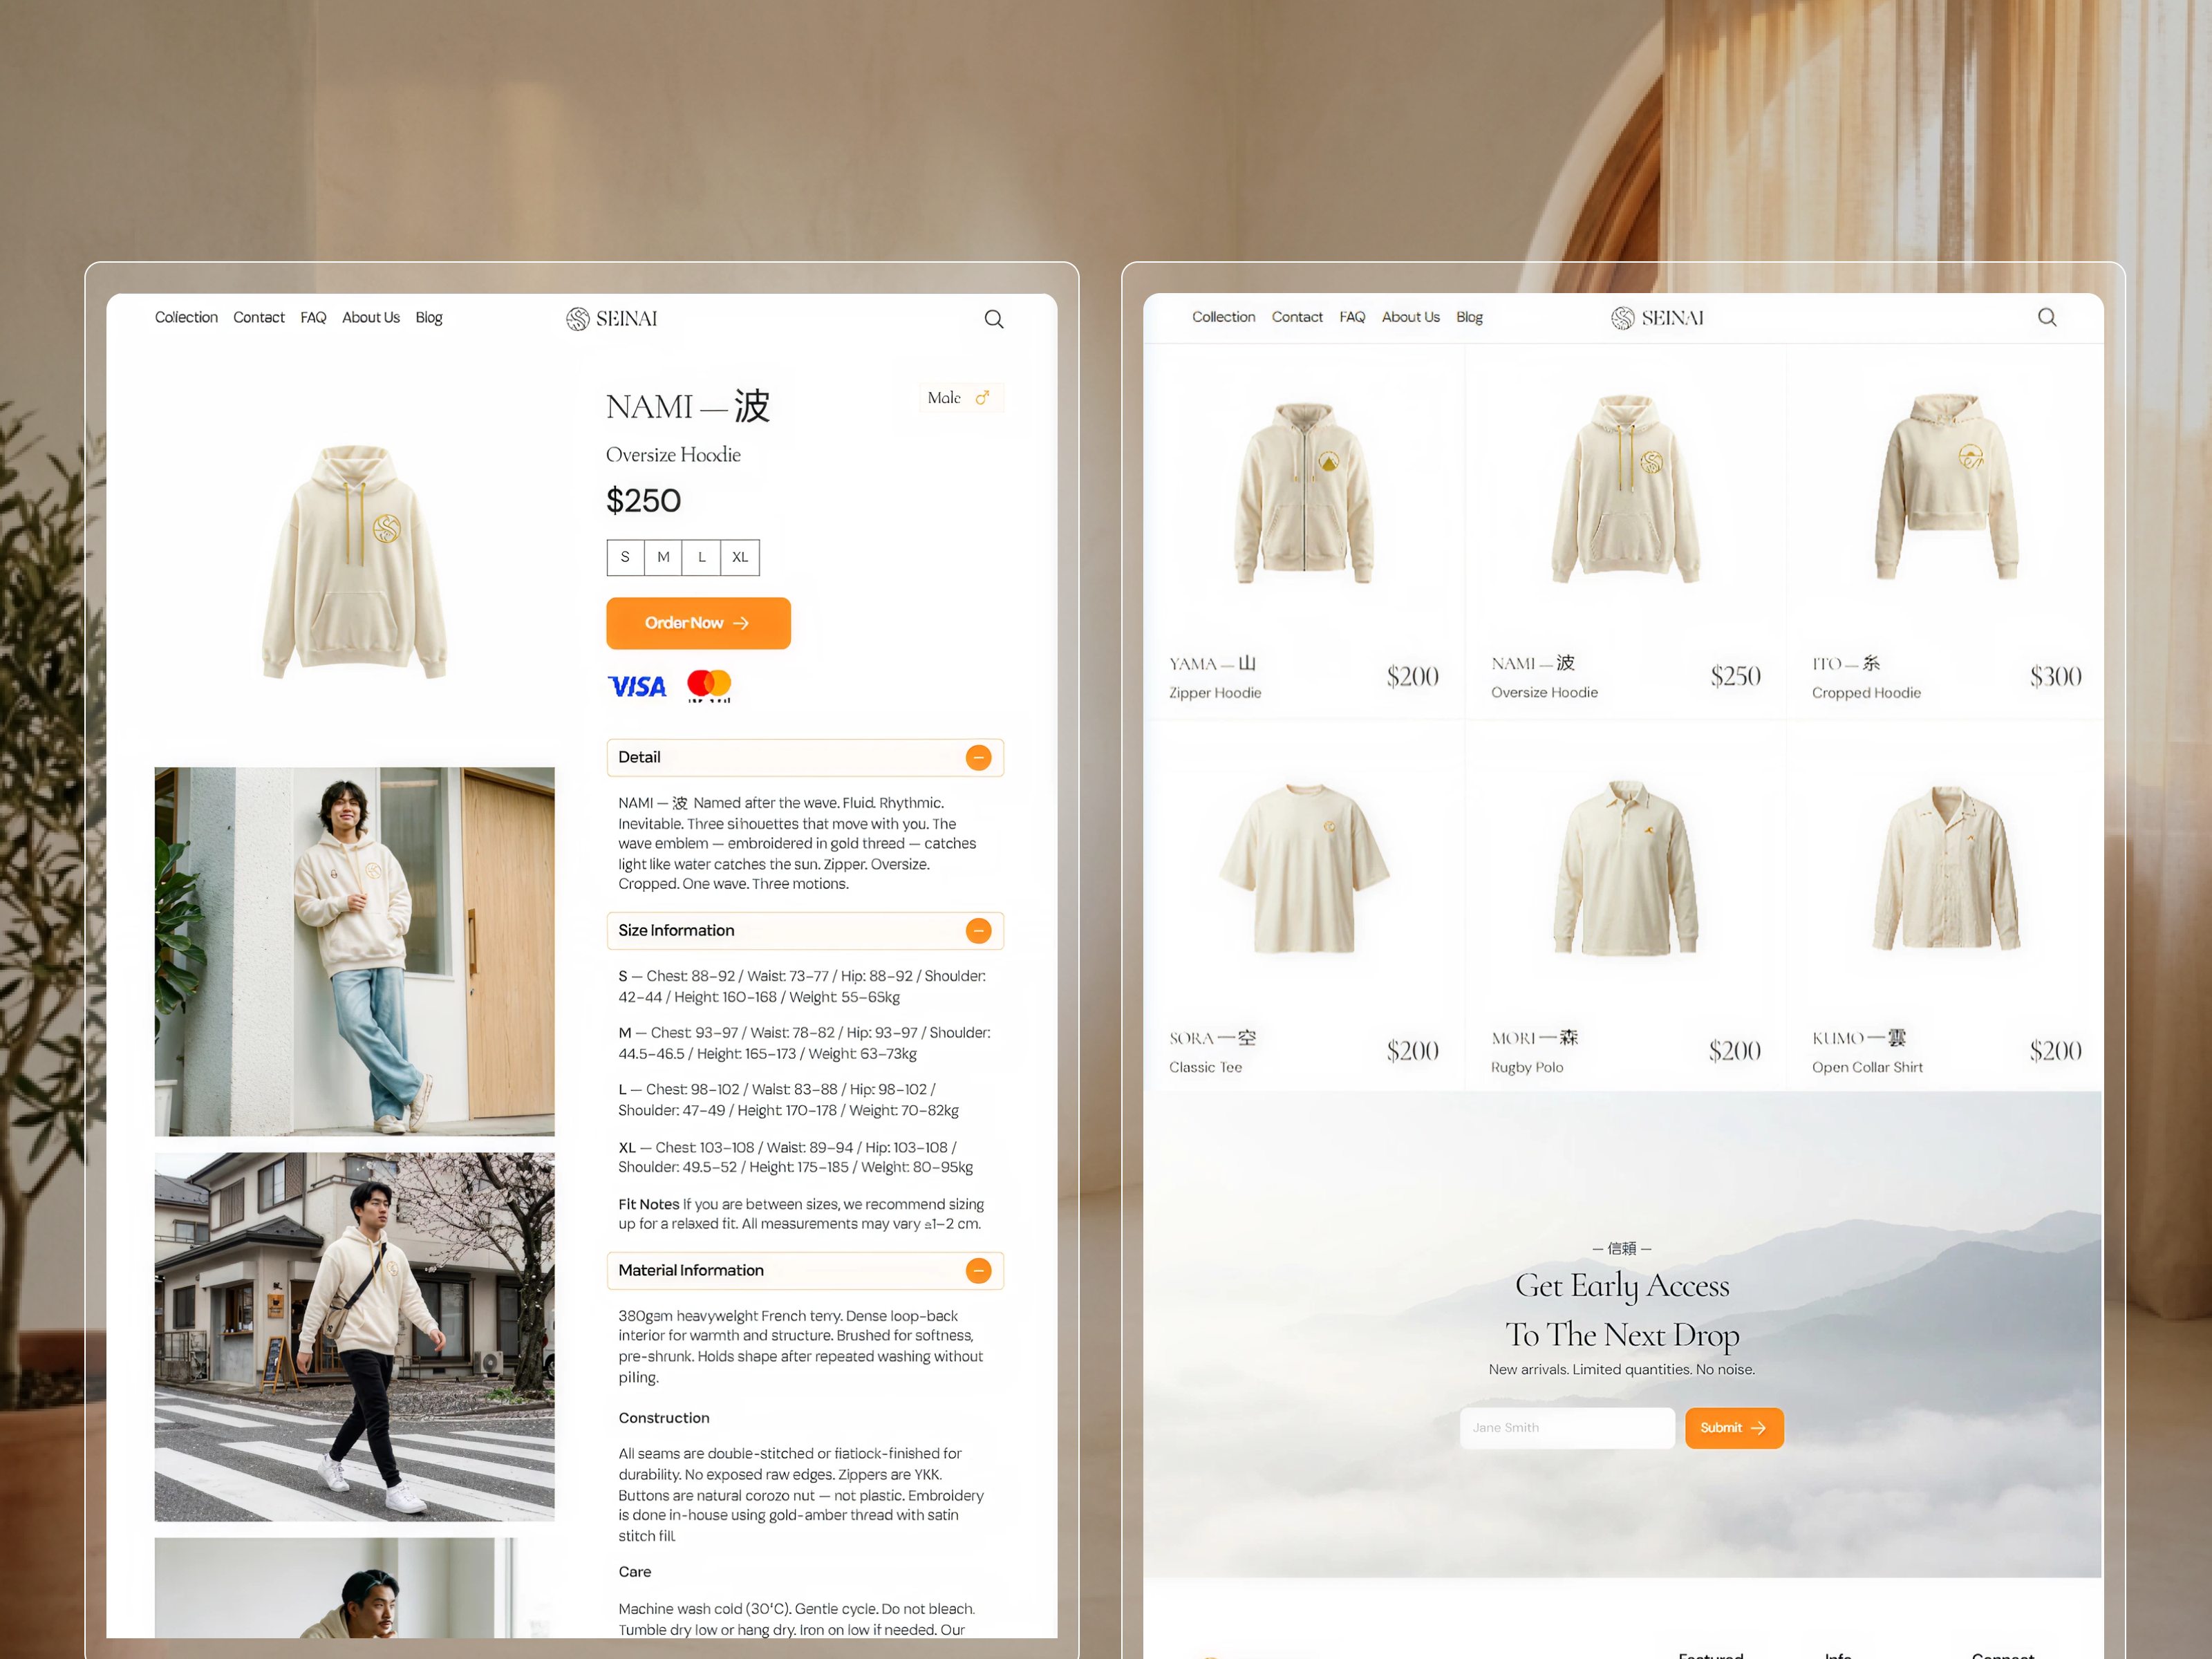Screen dimensions: 2212x1659
Task: Open FAQ on the collection page nav
Action: pyautogui.click(x=1352, y=317)
